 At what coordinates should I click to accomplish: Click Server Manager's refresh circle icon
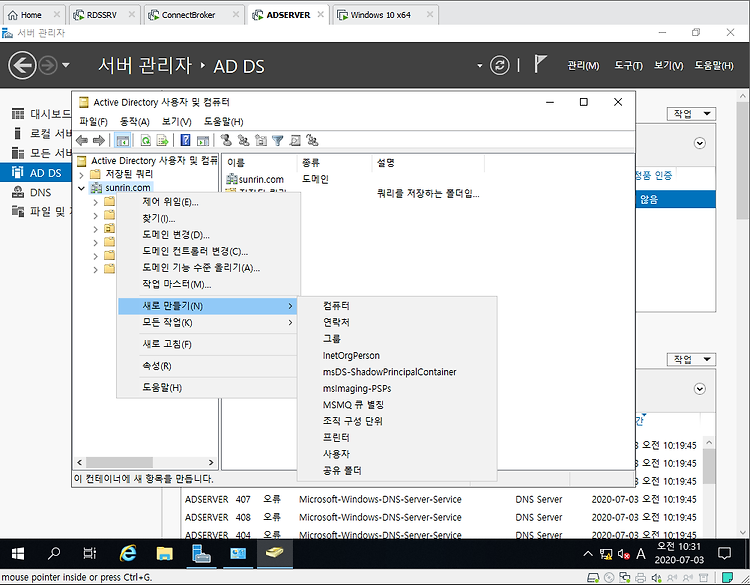pyautogui.click(x=499, y=65)
